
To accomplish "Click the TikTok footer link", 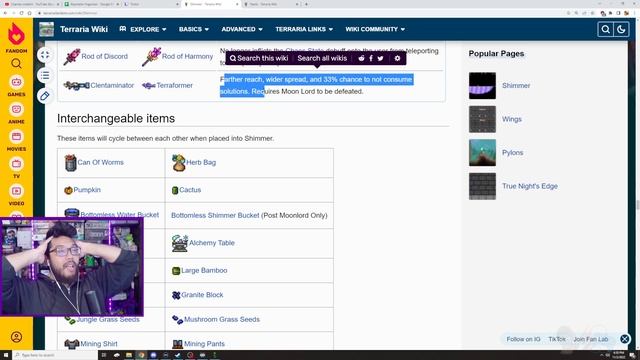I will pos(557,339).
